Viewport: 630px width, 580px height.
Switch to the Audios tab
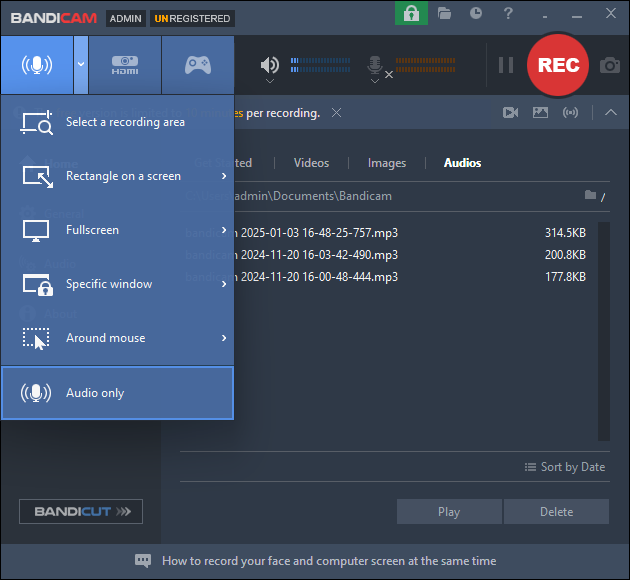pyautogui.click(x=462, y=163)
